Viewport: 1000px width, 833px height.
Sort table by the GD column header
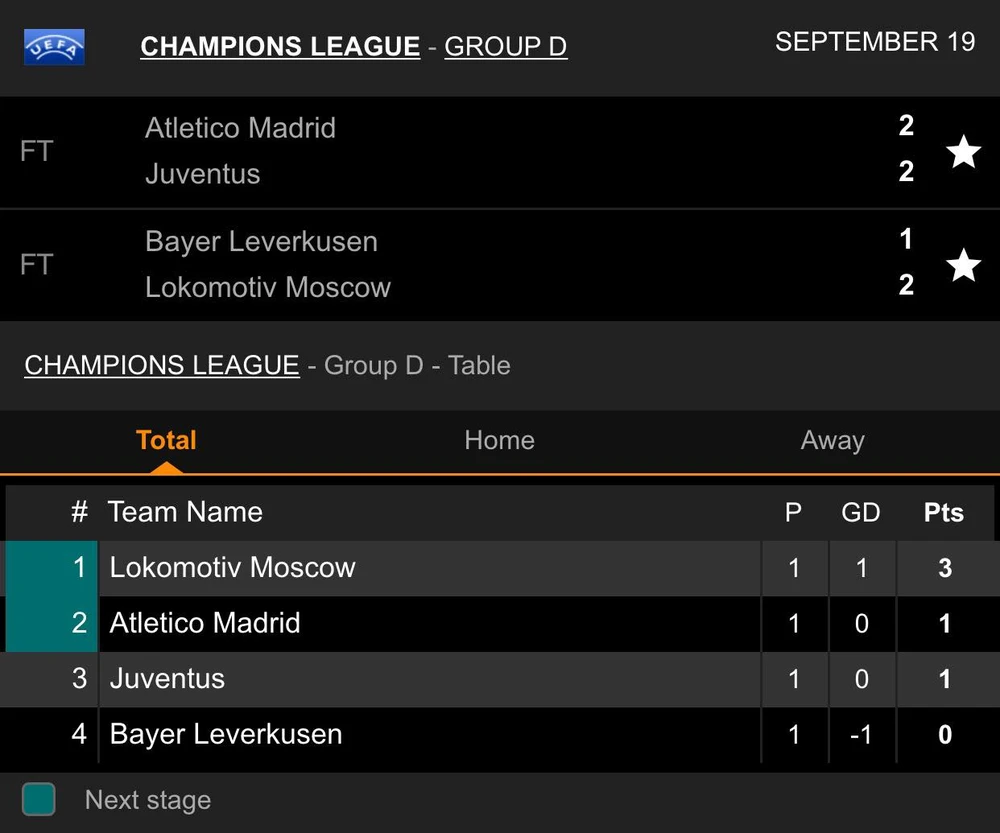pyautogui.click(x=860, y=513)
